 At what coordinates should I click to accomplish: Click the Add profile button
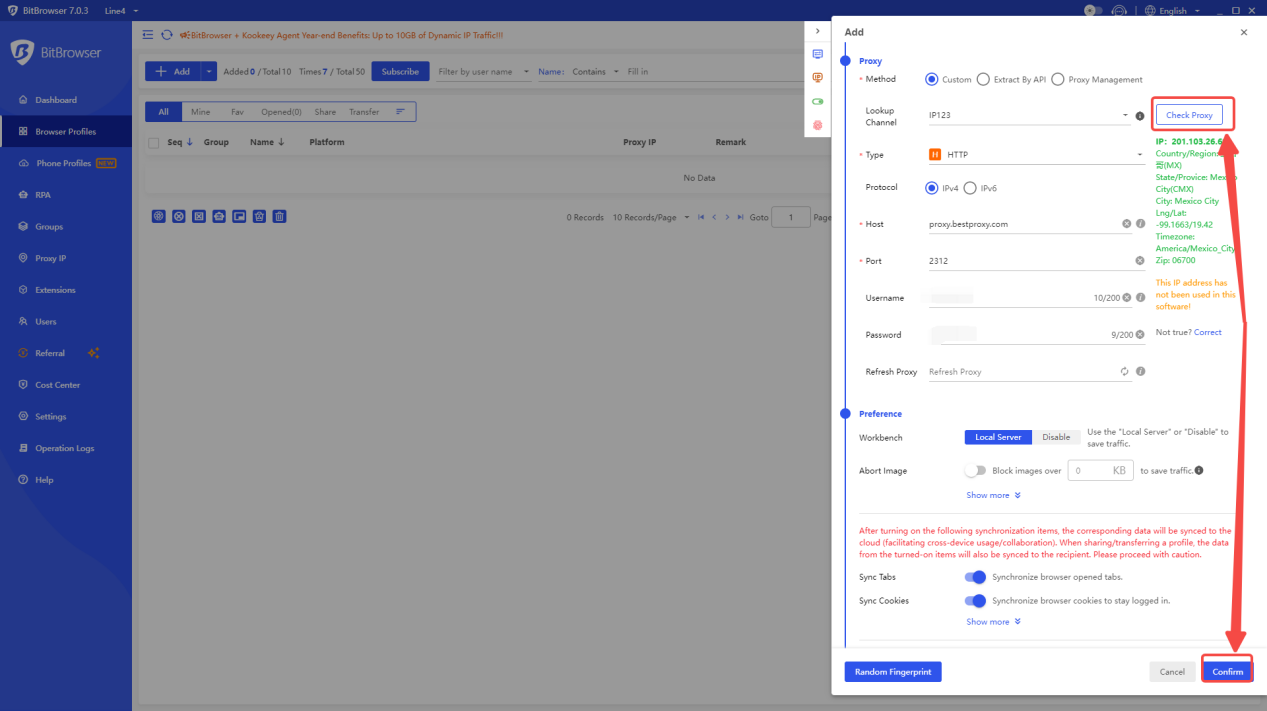pyautogui.click(x=172, y=72)
